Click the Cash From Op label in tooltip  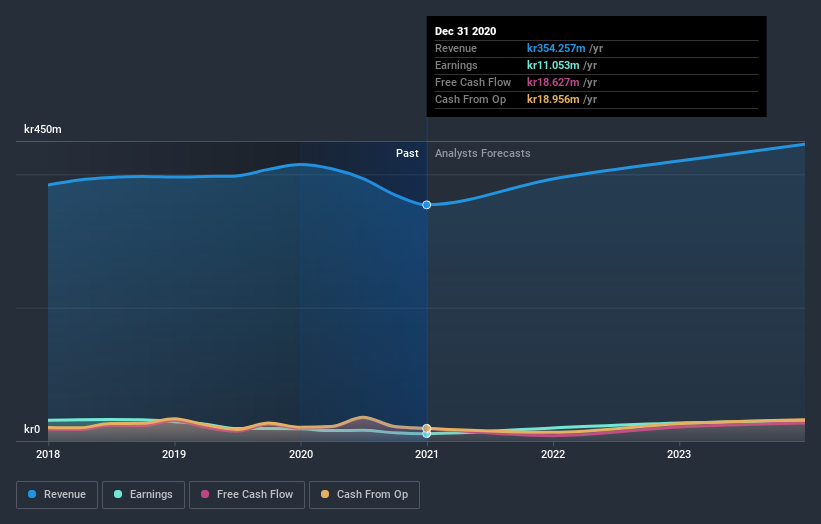470,99
